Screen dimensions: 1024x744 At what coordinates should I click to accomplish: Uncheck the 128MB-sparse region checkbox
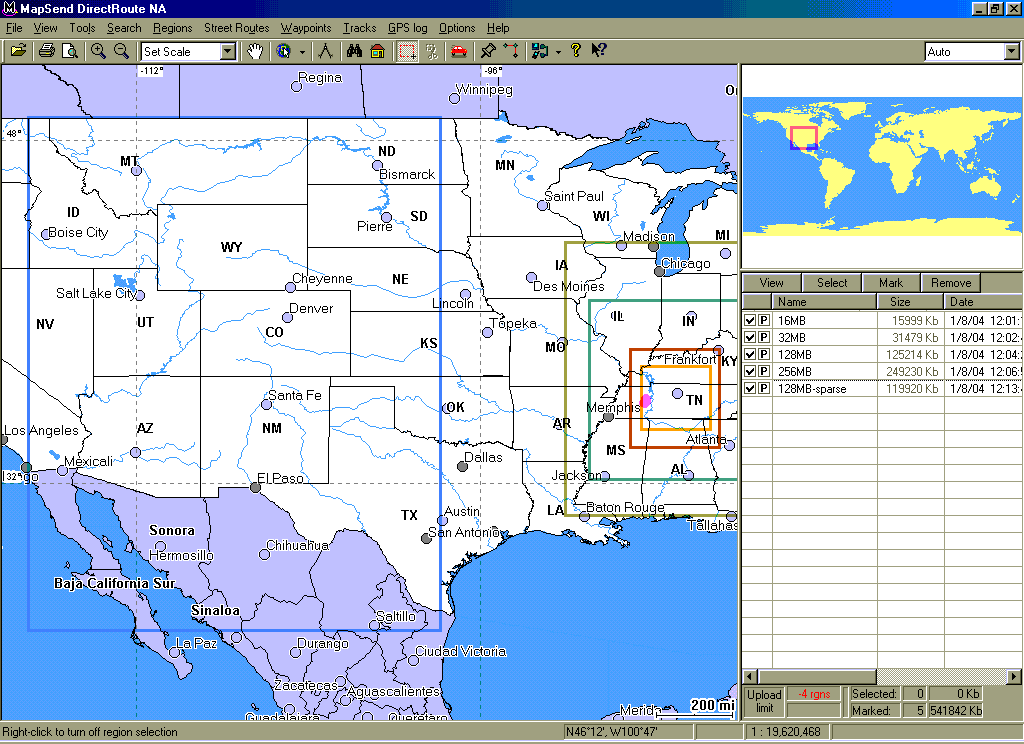pos(750,389)
